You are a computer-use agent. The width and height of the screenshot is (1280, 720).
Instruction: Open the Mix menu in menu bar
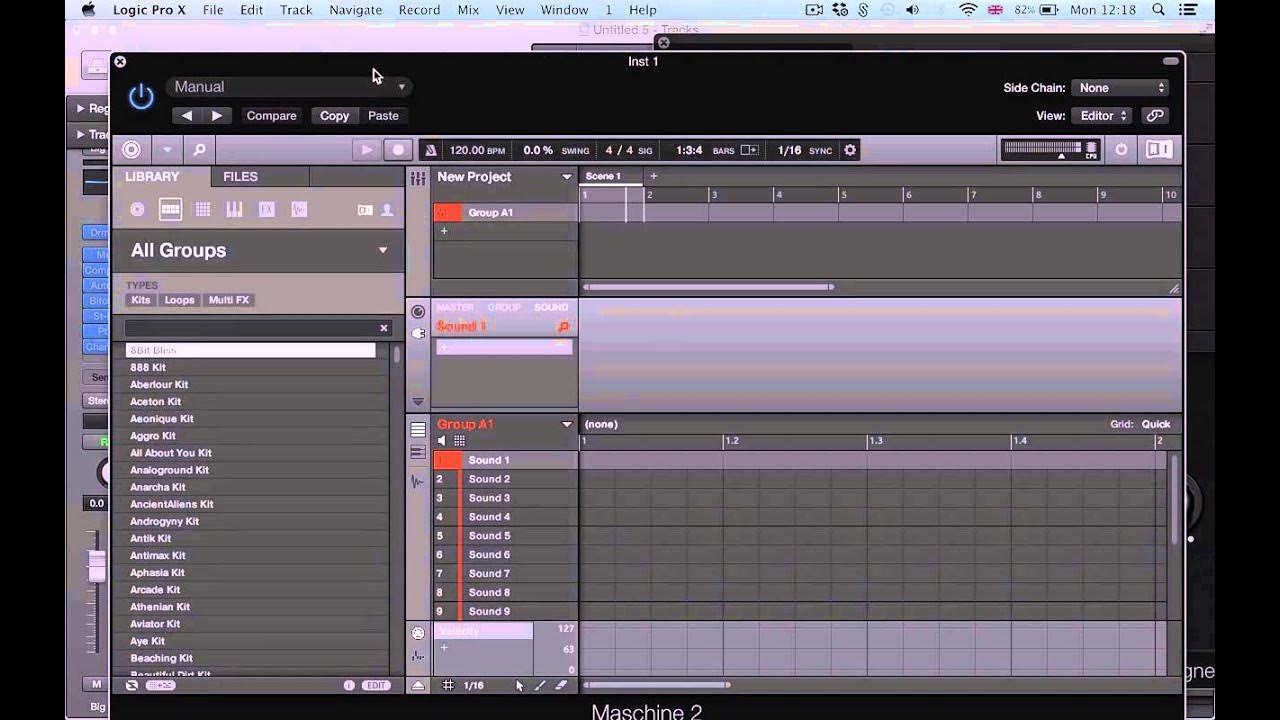pyautogui.click(x=468, y=10)
